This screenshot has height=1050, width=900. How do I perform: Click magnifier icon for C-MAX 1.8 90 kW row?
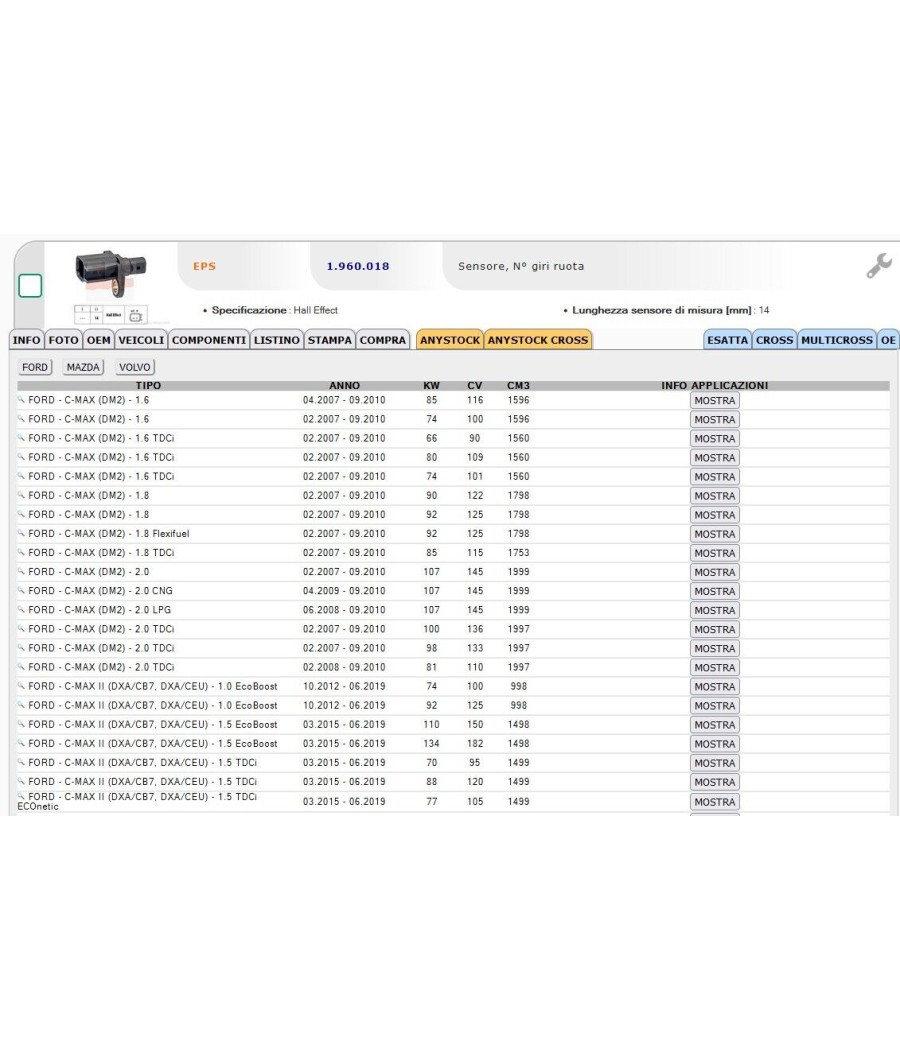coord(21,494)
